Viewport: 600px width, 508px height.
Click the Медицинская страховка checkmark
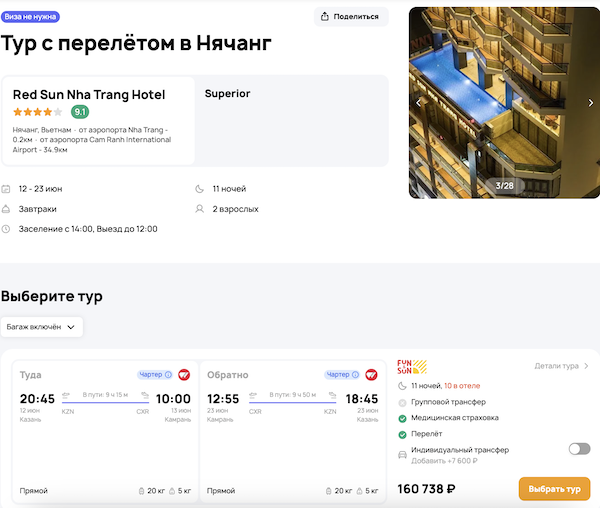click(x=402, y=418)
